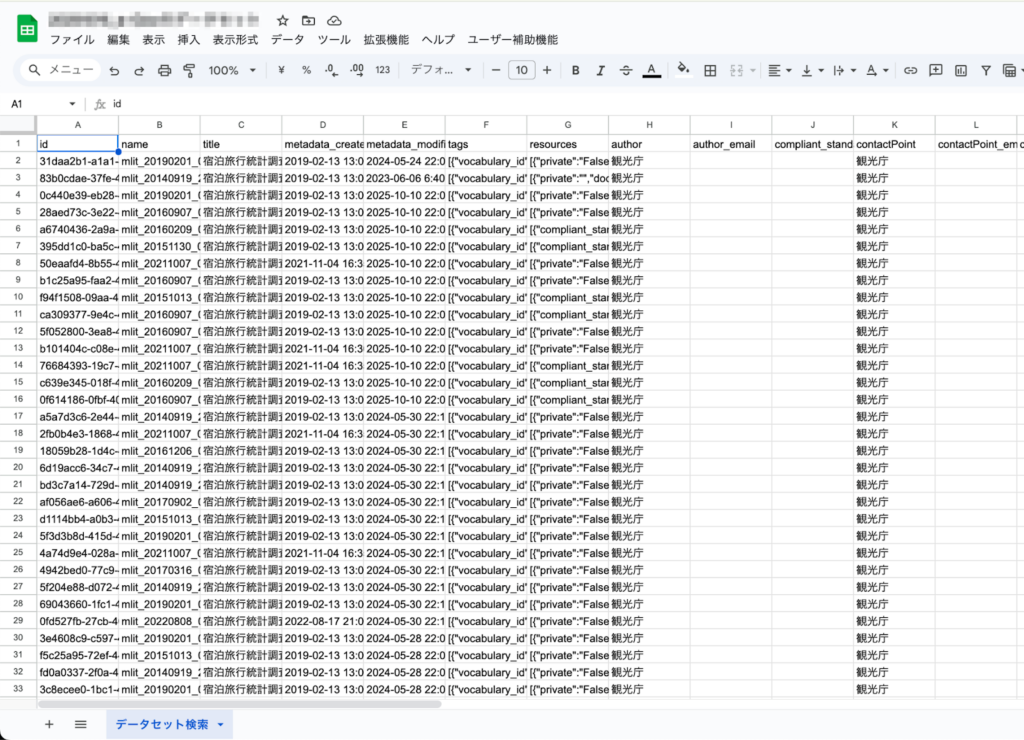This screenshot has height=740, width=1024.
Task: Star this spreadsheet document
Action: pyautogui.click(x=283, y=21)
